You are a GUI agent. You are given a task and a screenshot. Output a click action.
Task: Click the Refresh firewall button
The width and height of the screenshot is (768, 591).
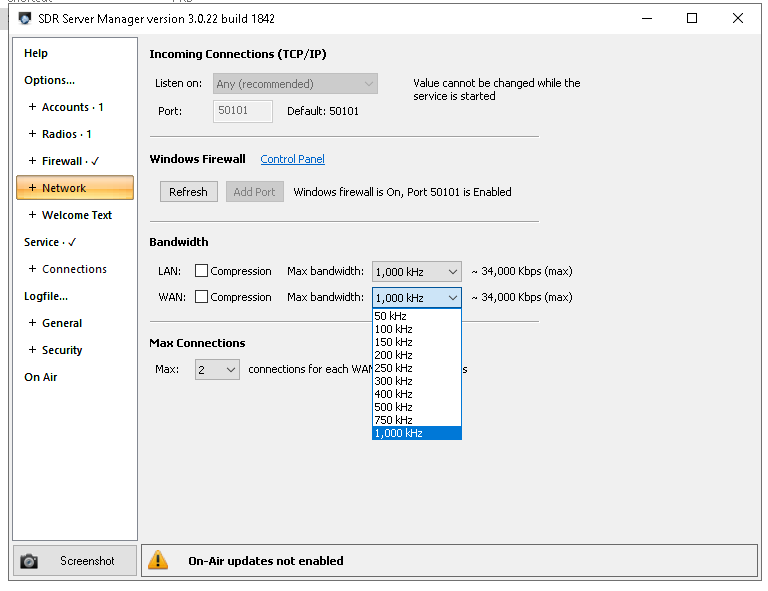pyautogui.click(x=188, y=192)
